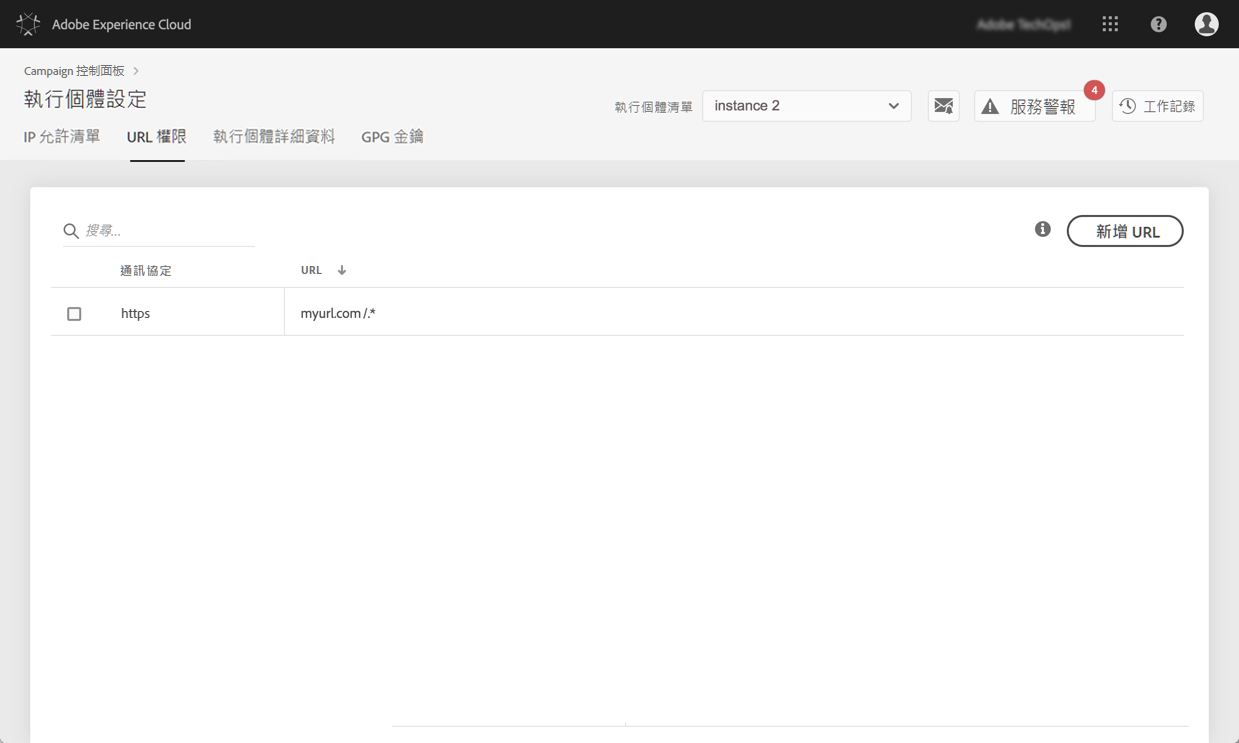The width and height of the screenshot is (1239, 743).
Task: Click the organization name in header
Action: pos(1024,24)
